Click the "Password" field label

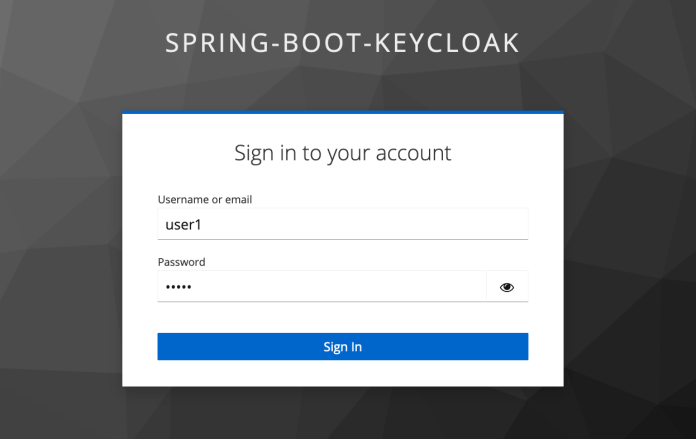[x=181, y=262]
